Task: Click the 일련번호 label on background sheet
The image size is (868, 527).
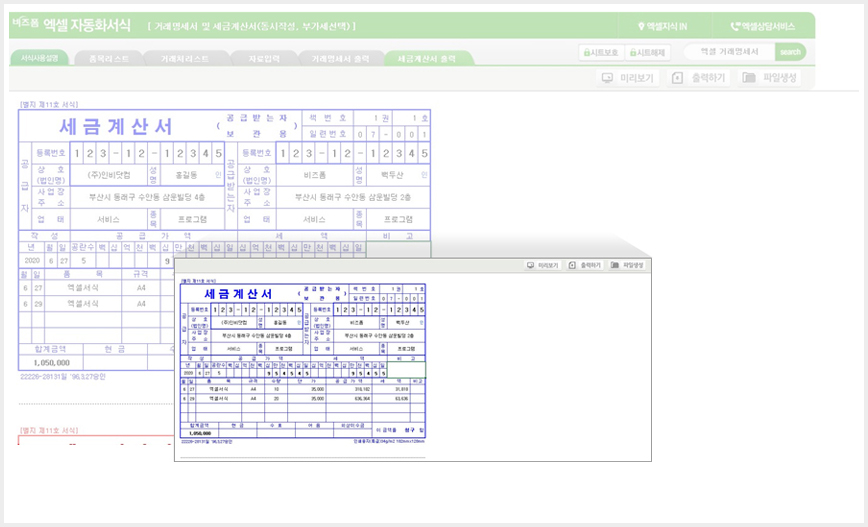Action: [x=328, y=134]
